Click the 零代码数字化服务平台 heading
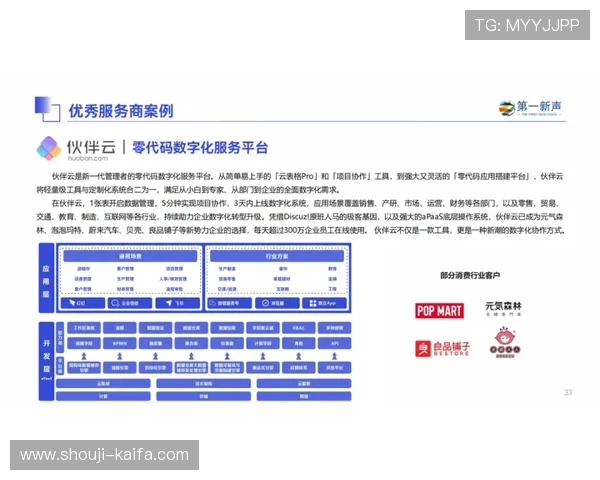 200,147
